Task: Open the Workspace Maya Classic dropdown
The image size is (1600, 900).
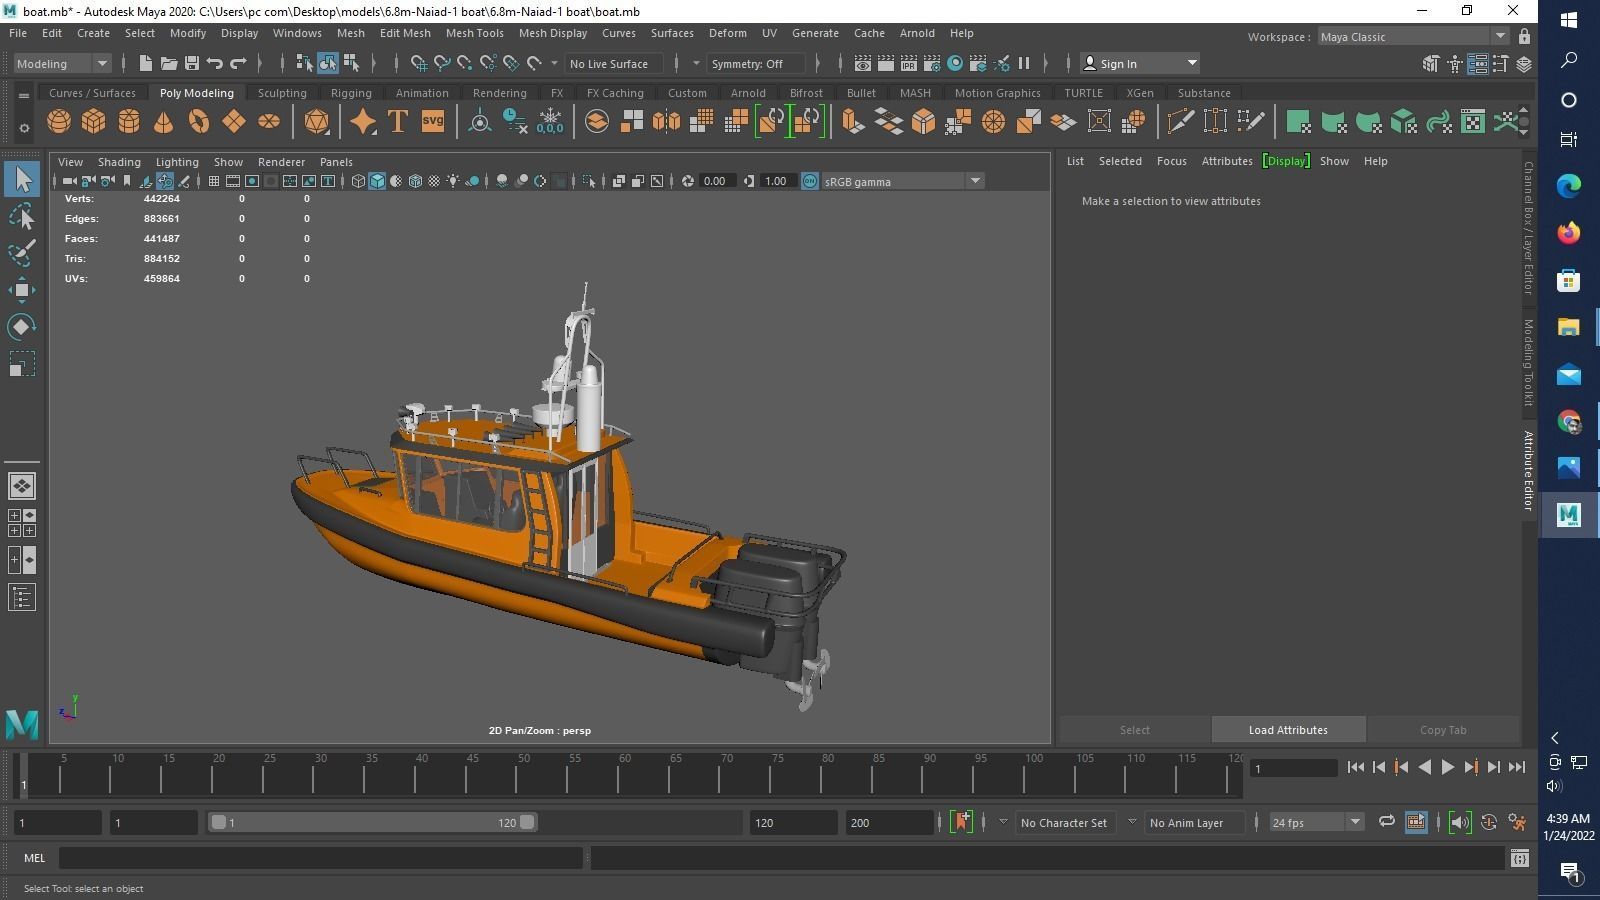Action: (x=1413, y=37)
